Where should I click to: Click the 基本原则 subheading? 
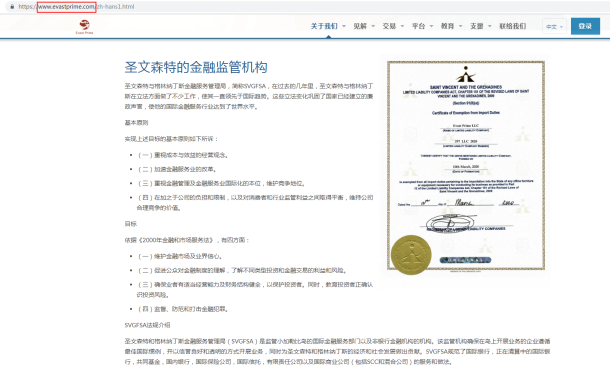pyautogui.click(x=136, y=123)
